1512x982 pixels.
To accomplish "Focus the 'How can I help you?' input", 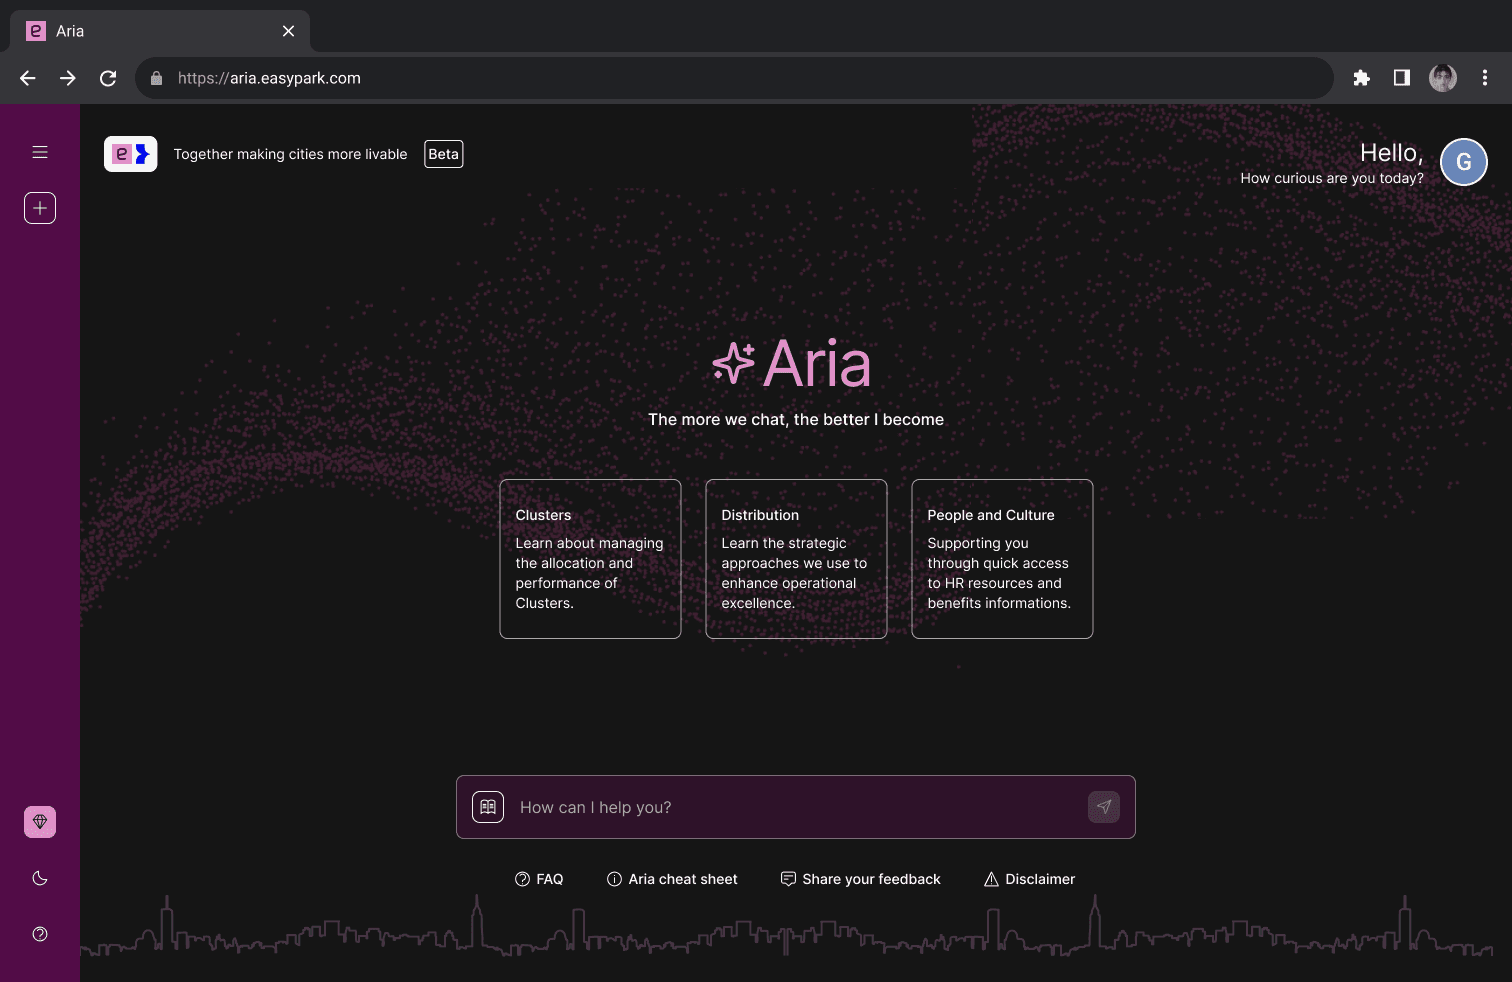I will point(796,807).
